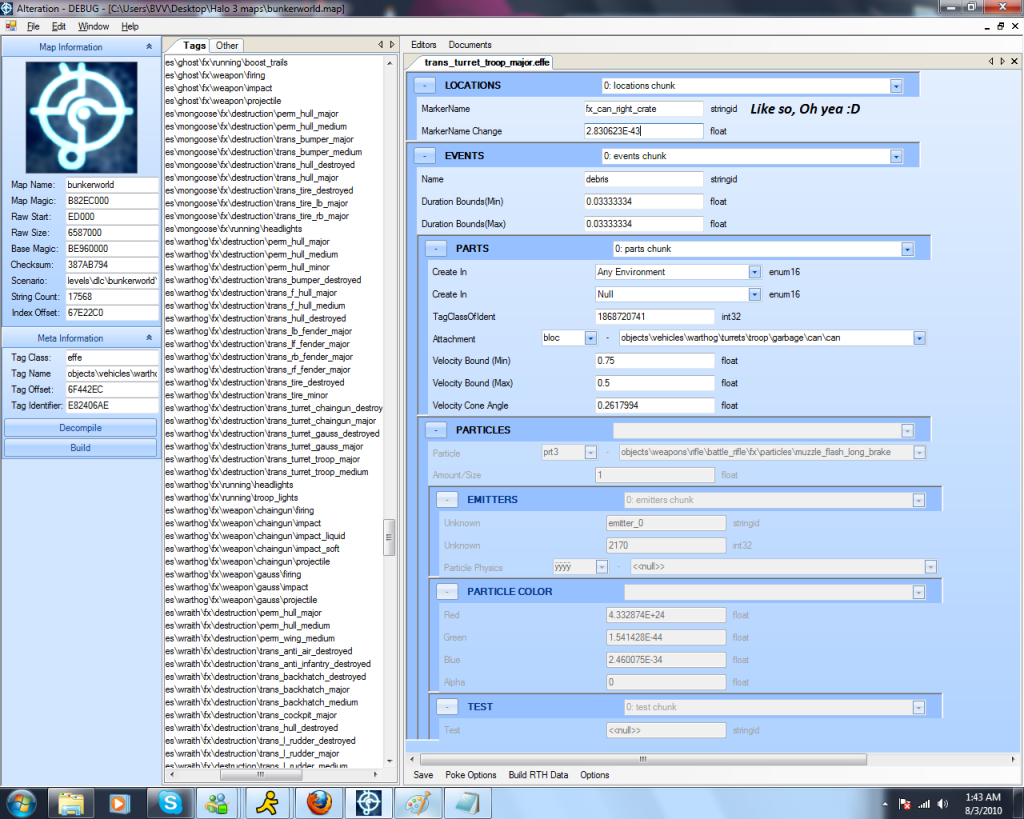Open Skype from the taskbar
Image resolution: width=1024 pixels, height=819 pixels.
[170, 803]
